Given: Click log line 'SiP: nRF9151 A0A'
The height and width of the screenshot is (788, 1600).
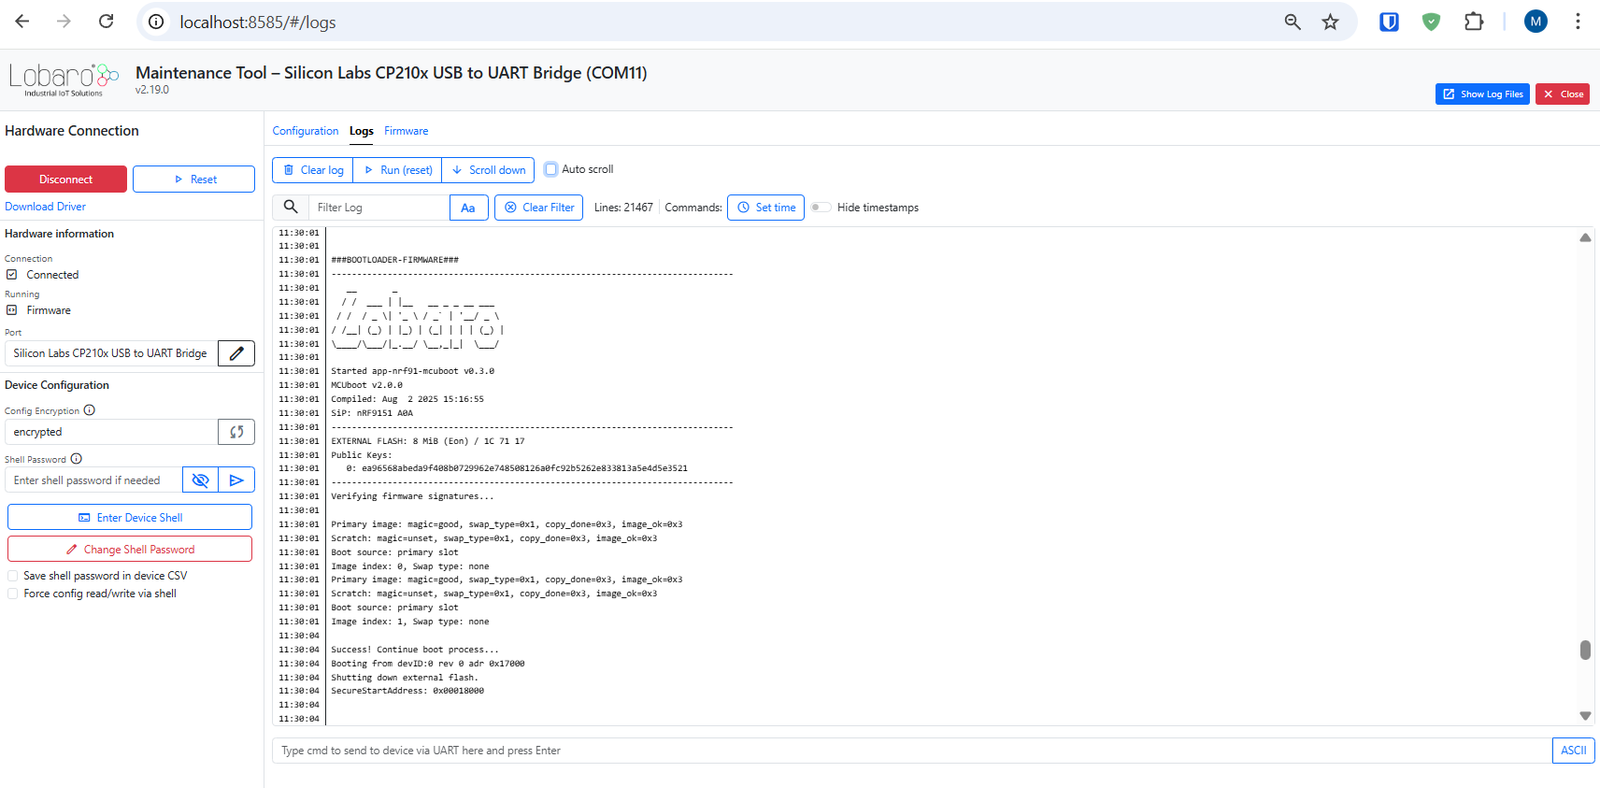Looking at the screenshot, I should coord(372,413).
